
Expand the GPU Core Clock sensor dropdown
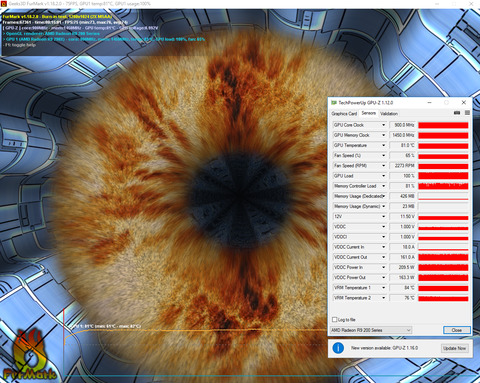[x=383, y=125]
